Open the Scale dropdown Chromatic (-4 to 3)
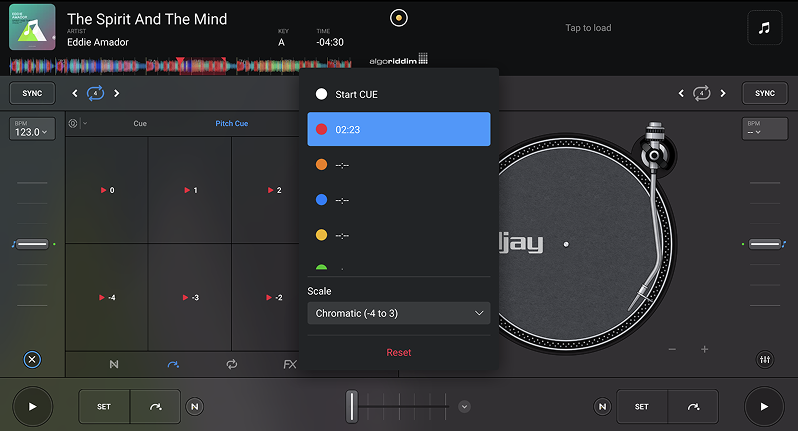The width and height of the screenshot is (798, 431). tap(398, 313)
